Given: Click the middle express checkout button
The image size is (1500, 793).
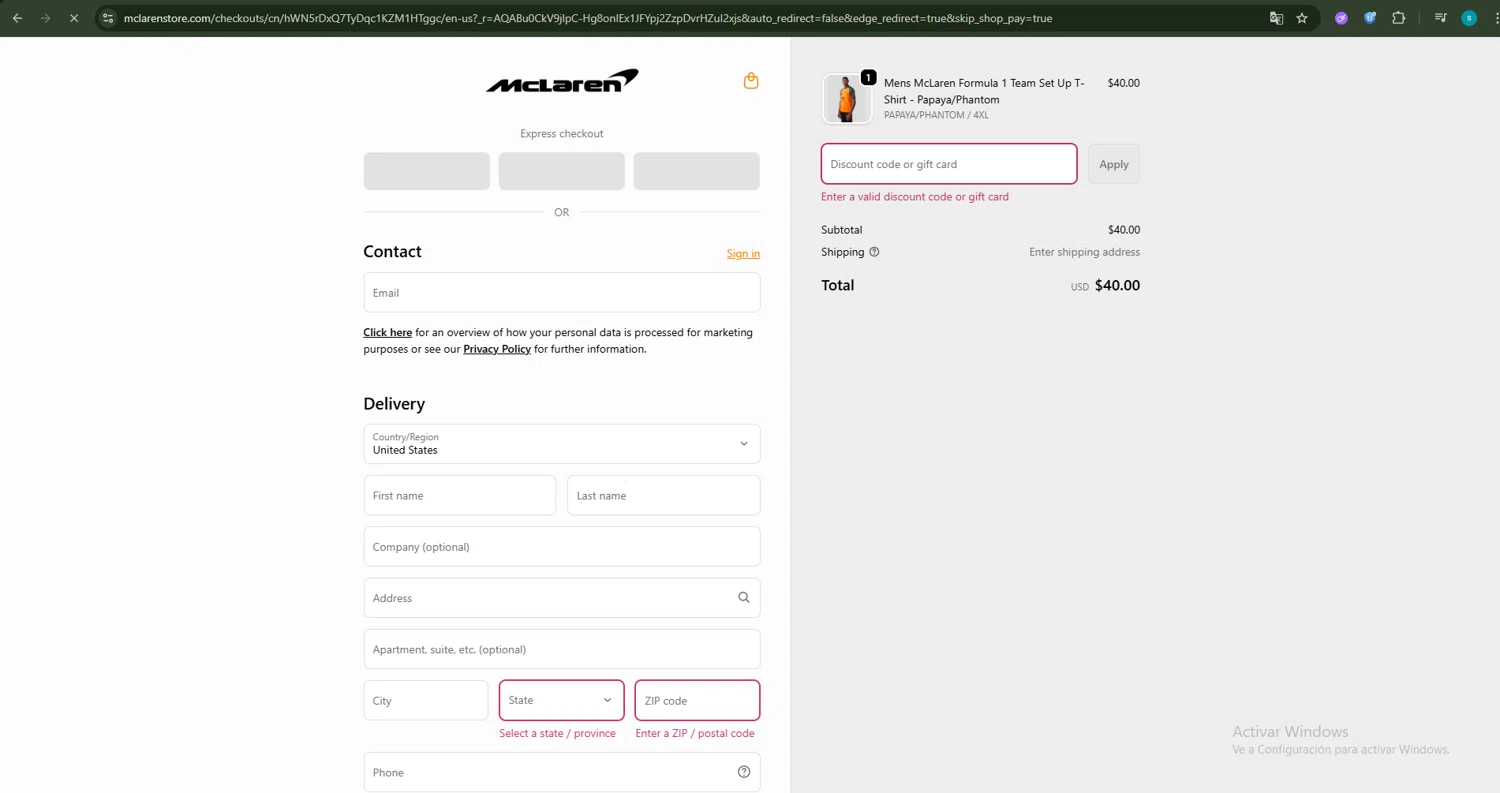Looking at the screenshot, I should pos(562,171).
